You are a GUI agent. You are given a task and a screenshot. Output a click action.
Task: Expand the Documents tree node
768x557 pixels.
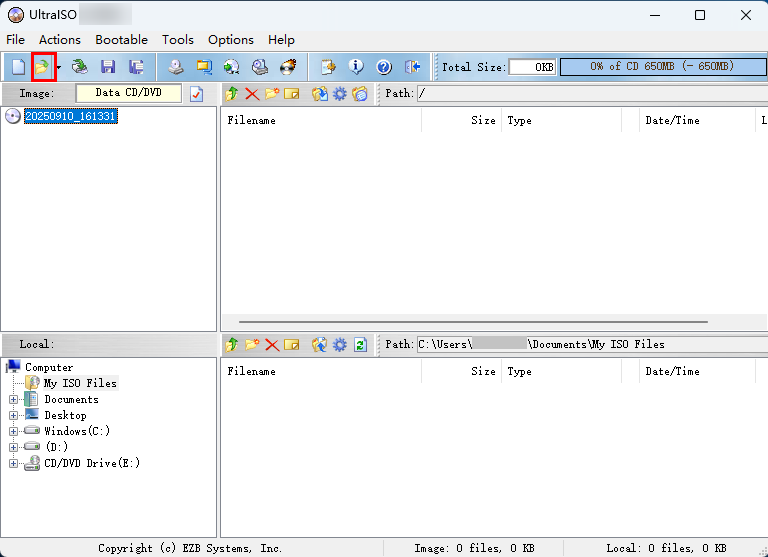click(13, 399)
